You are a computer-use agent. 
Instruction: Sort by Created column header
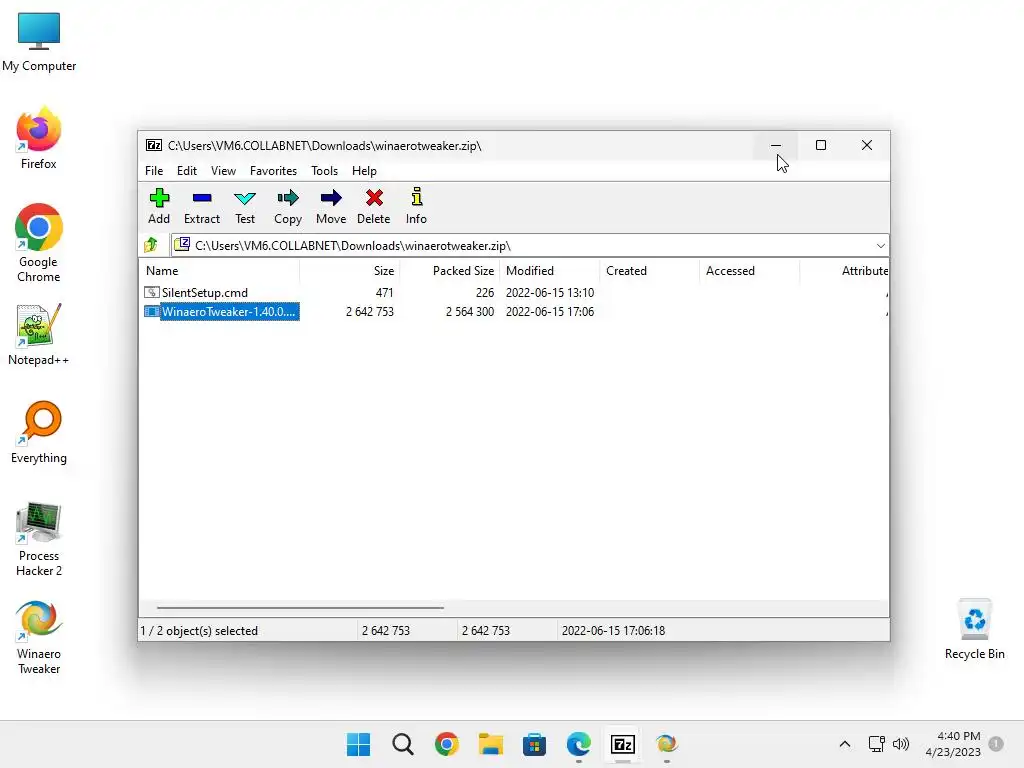click(x=649, y=270)
